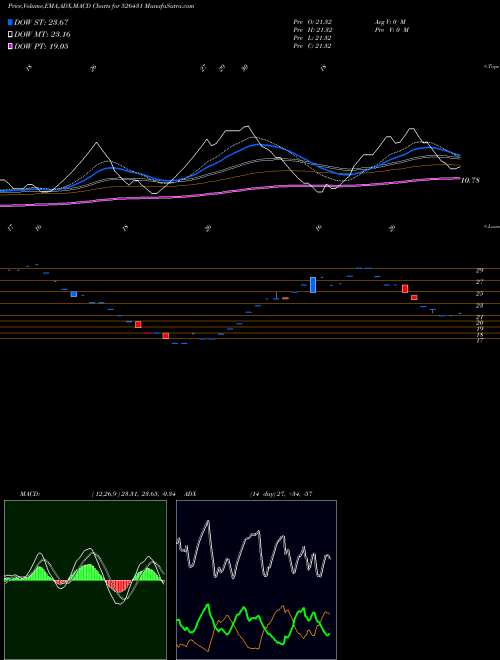The width and height of the screenshot is (500, 660).
Task: Click the Pre C: 21.32 value
Action: pos(312,46)
